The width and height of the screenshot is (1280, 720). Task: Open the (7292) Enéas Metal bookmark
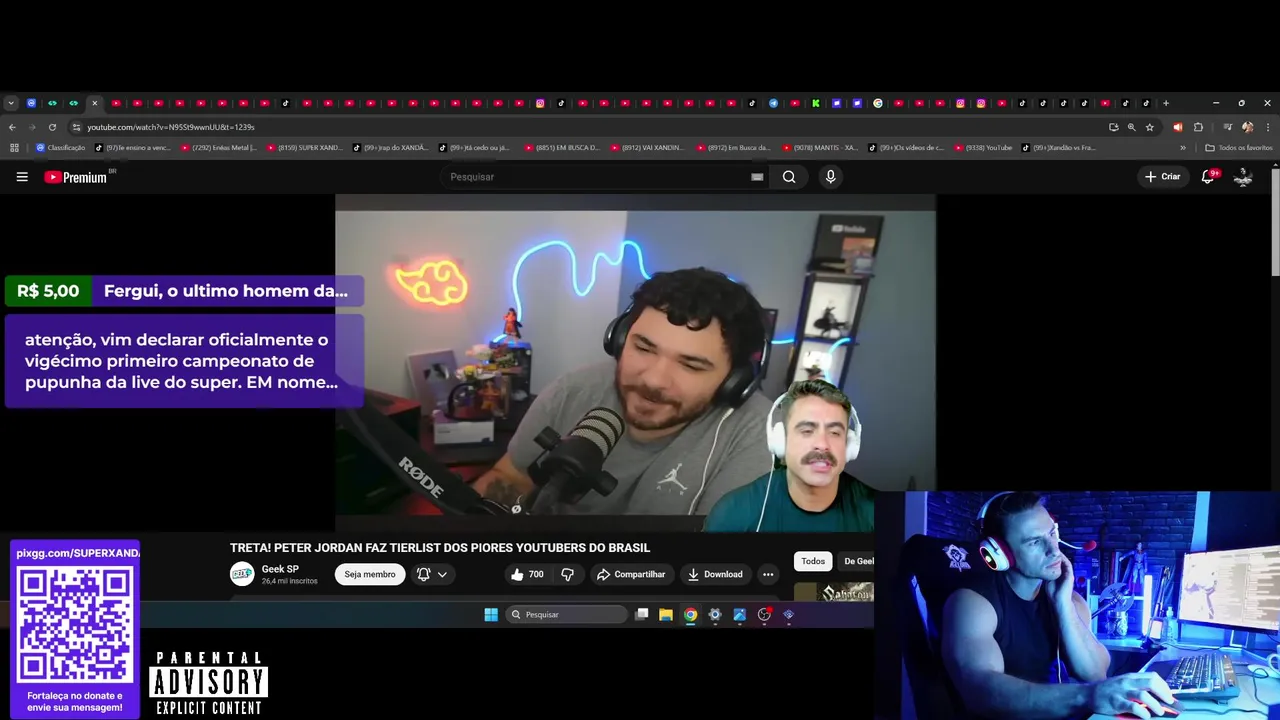(x=219, y=148)
